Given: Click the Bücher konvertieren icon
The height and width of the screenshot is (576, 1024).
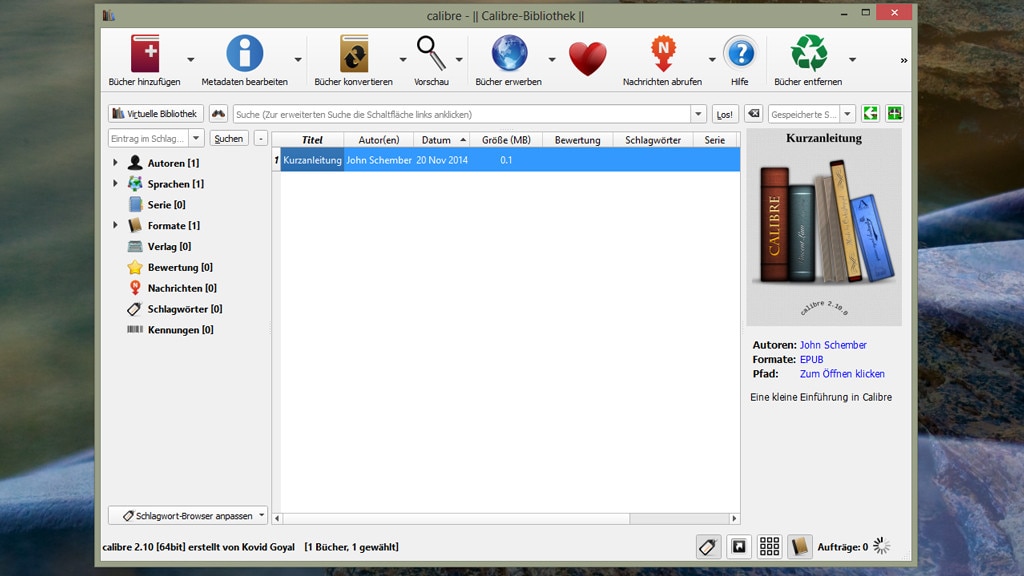Looking at the screenshot, I should pos(354,53).
